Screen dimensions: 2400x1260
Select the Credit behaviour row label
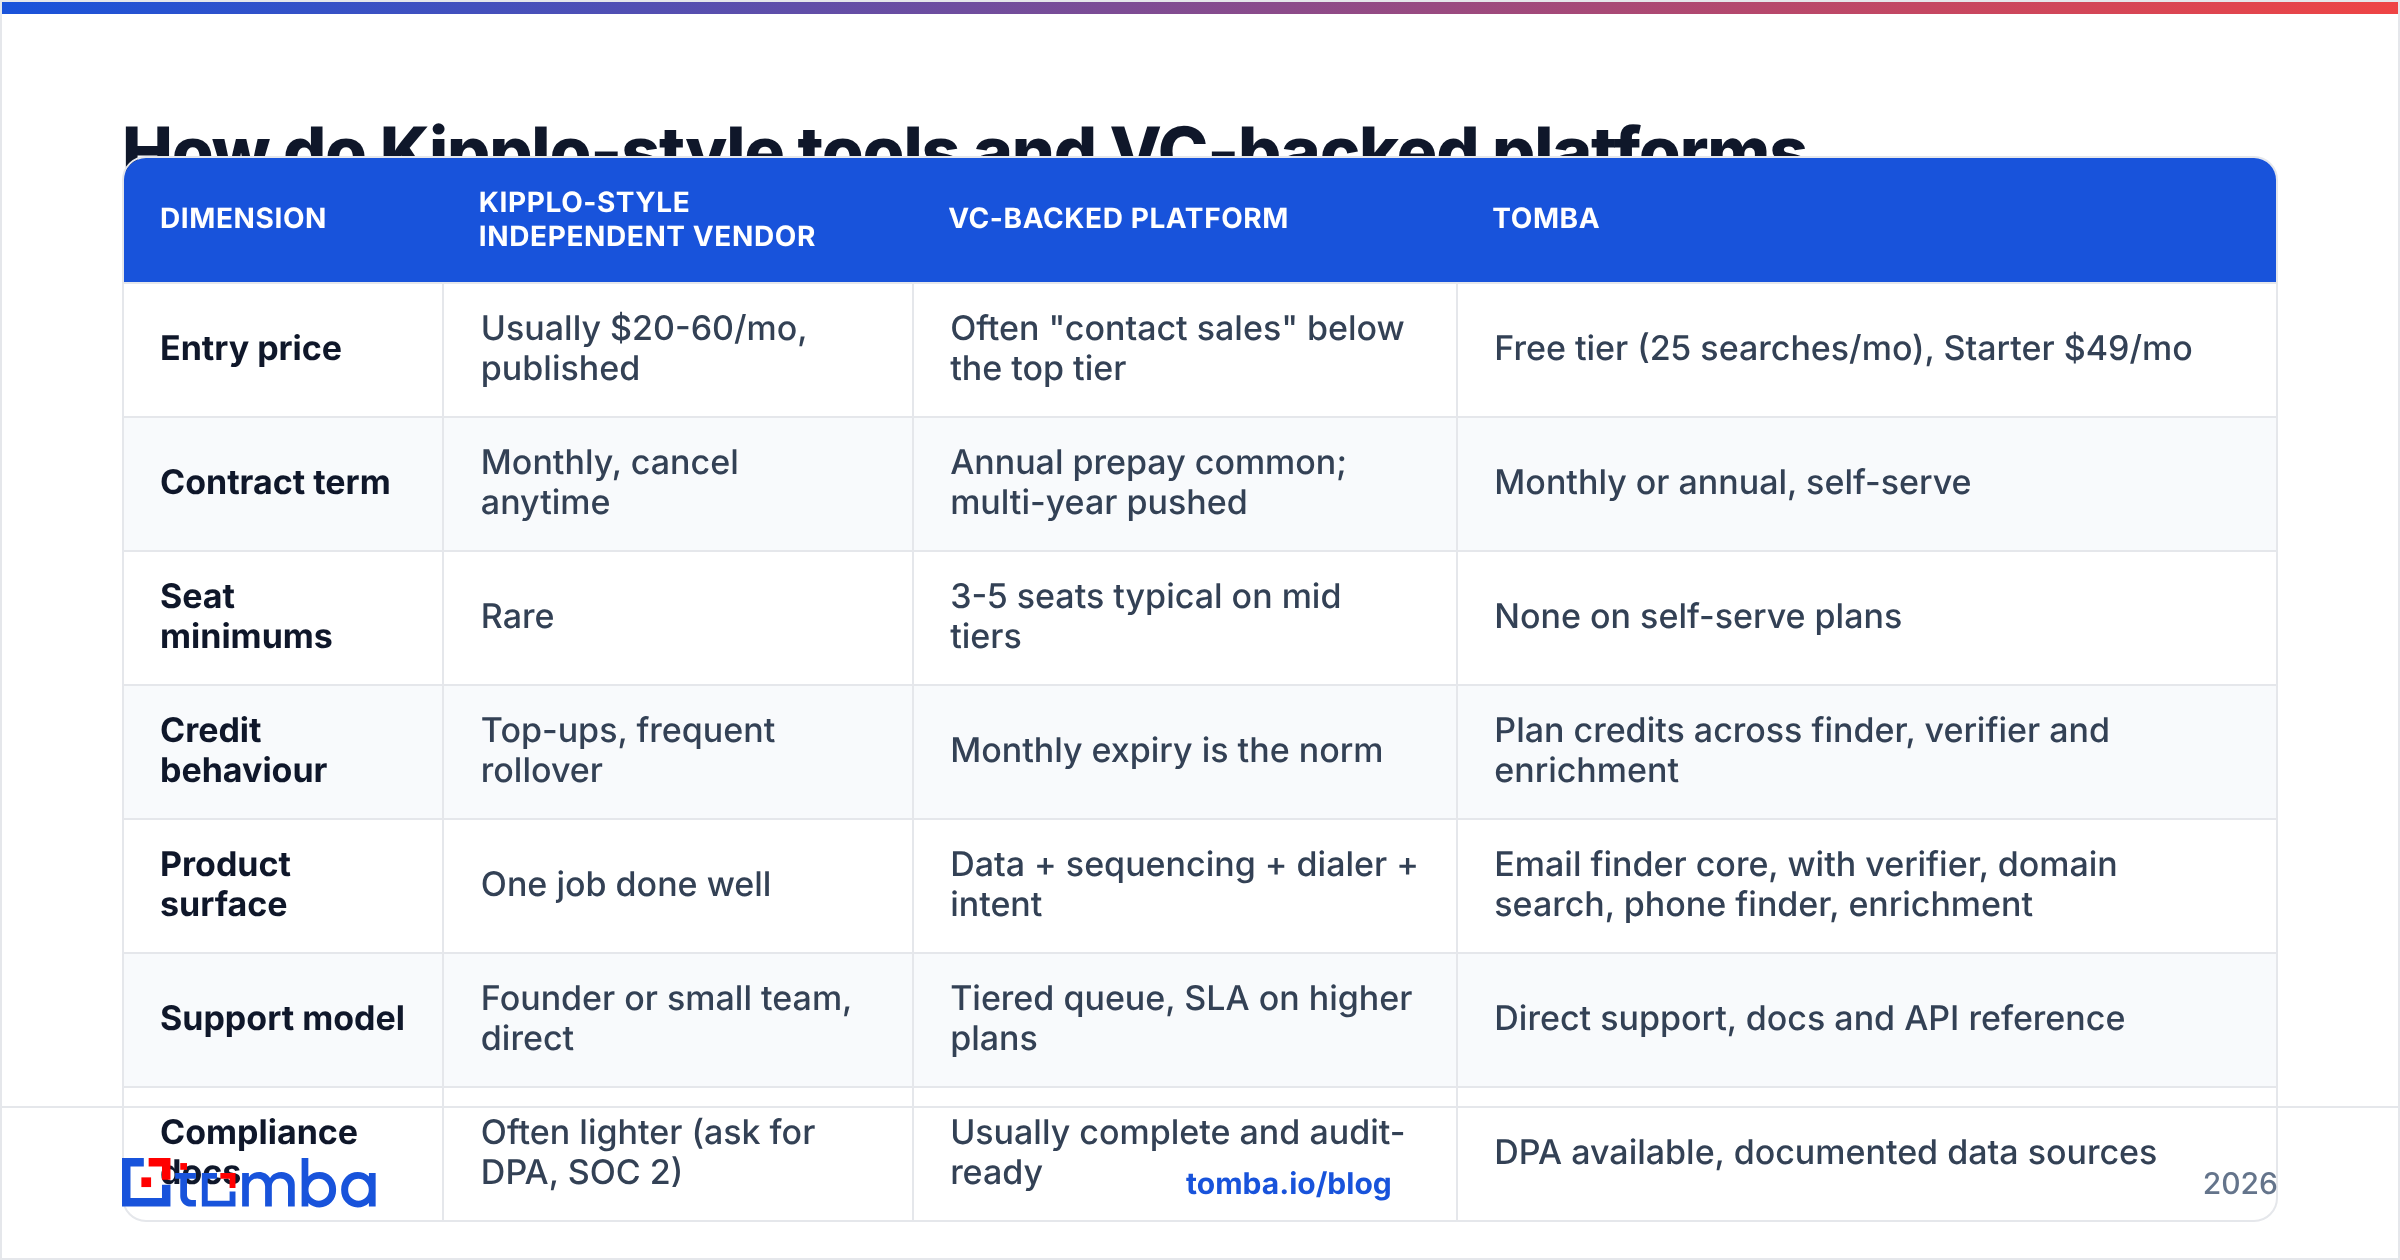click(244, 750)
